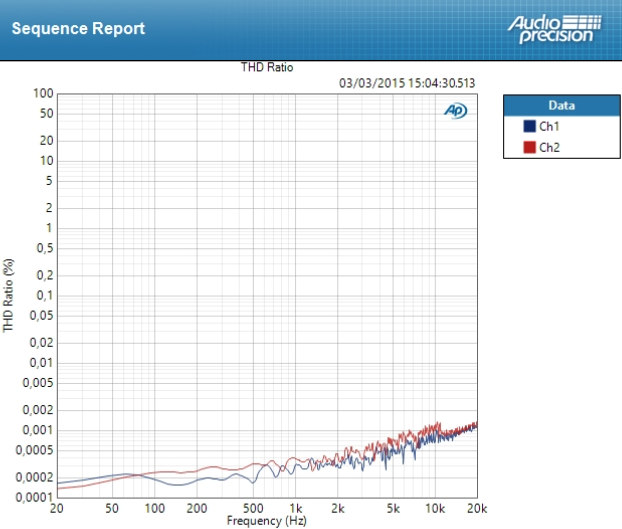Click the 10k tick on frequency axis

point(435,508)
